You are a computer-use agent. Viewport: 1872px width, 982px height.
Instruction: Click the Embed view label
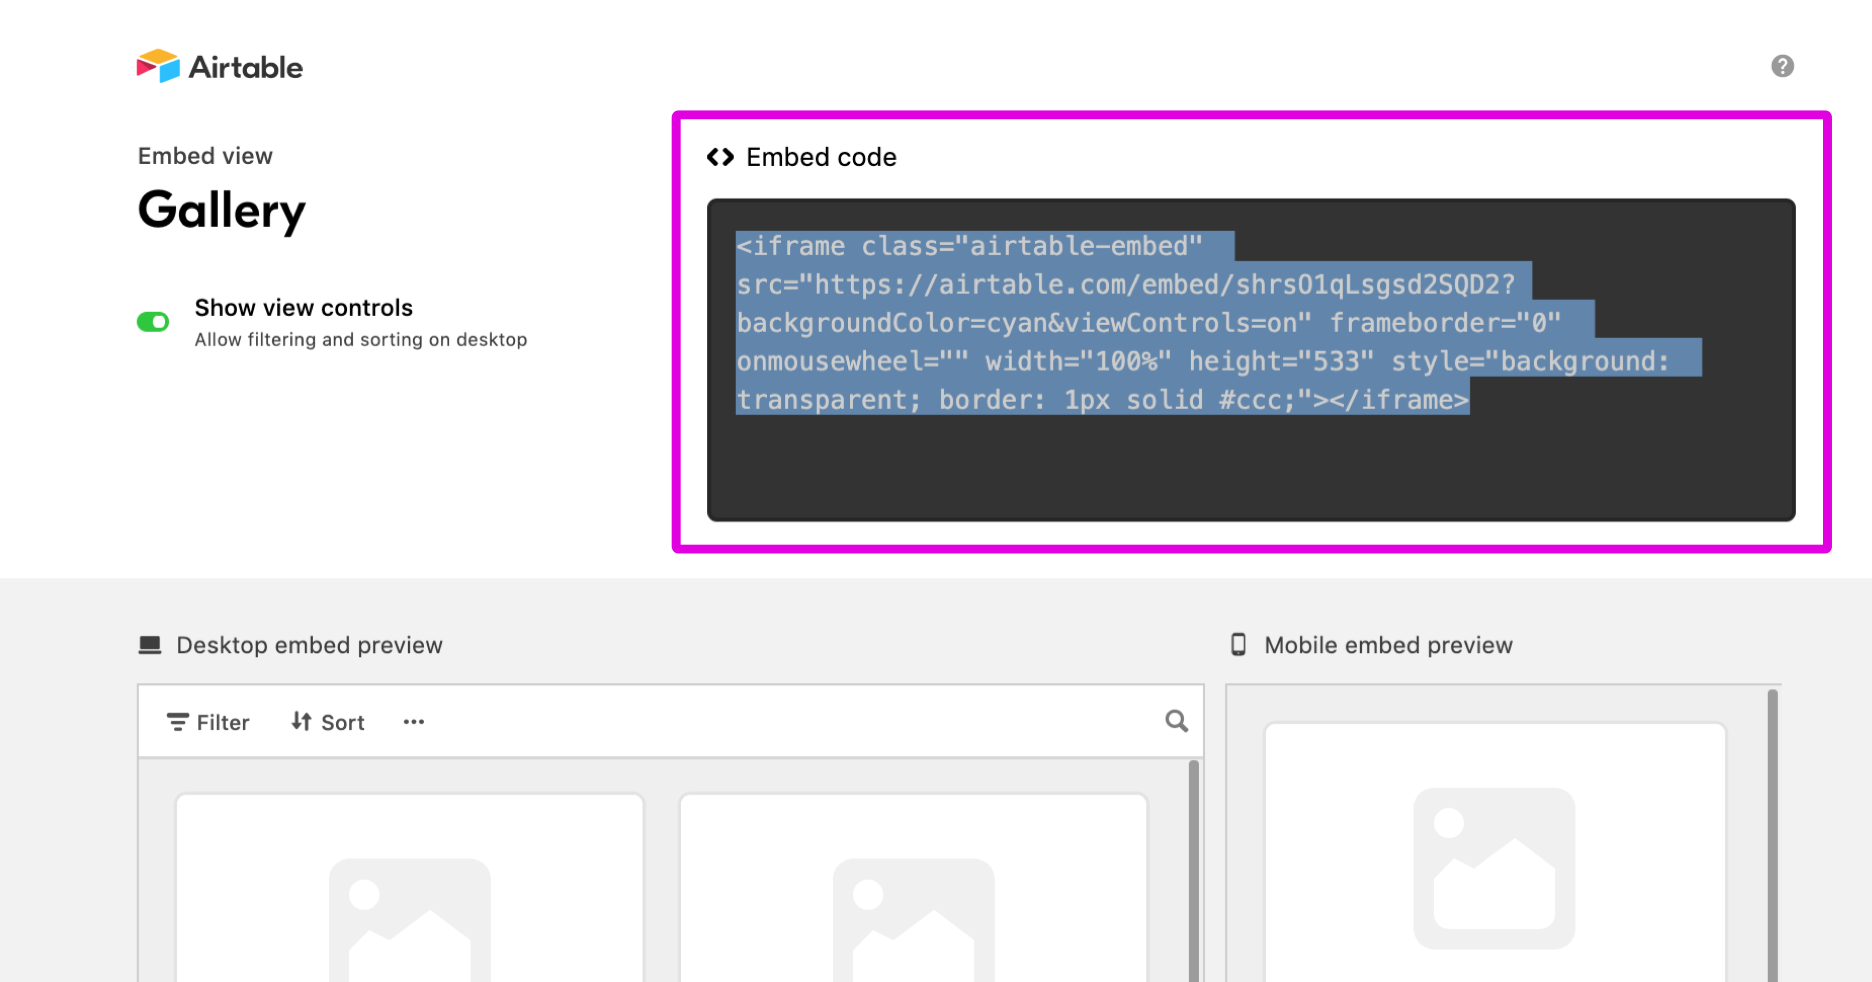tap(205, 155)
